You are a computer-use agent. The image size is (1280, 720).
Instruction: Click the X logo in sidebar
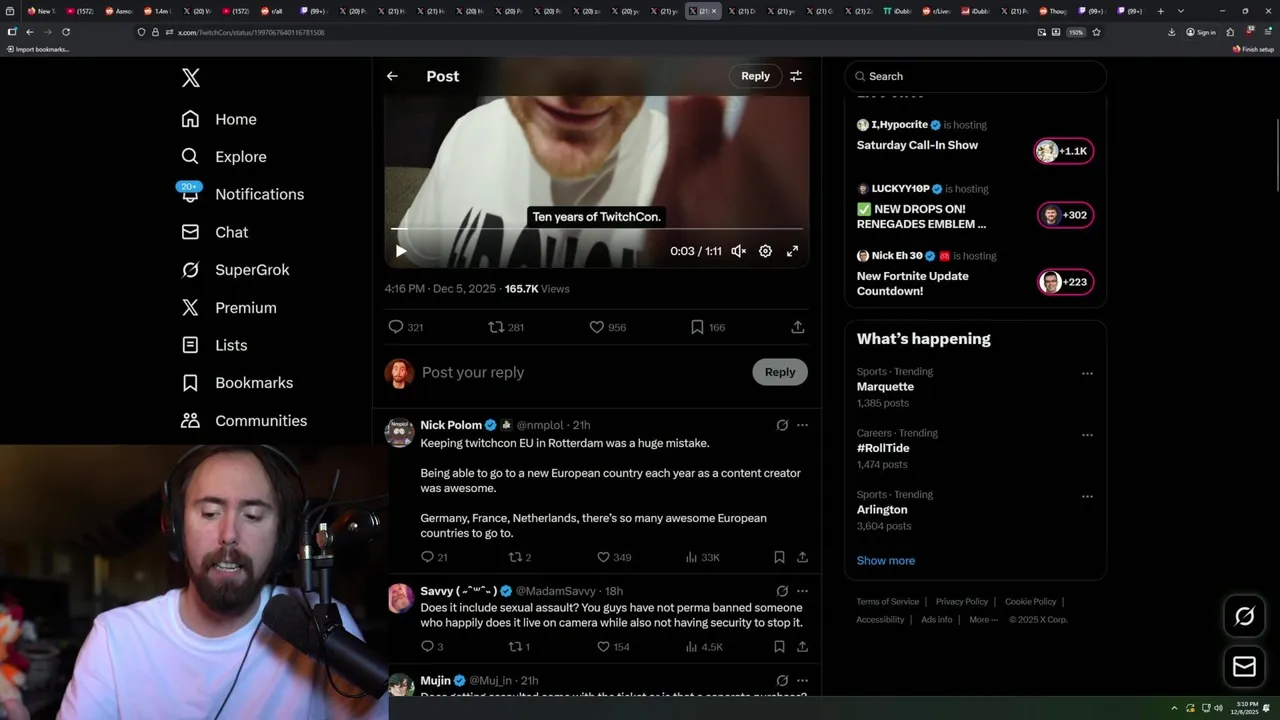point(190,78)
